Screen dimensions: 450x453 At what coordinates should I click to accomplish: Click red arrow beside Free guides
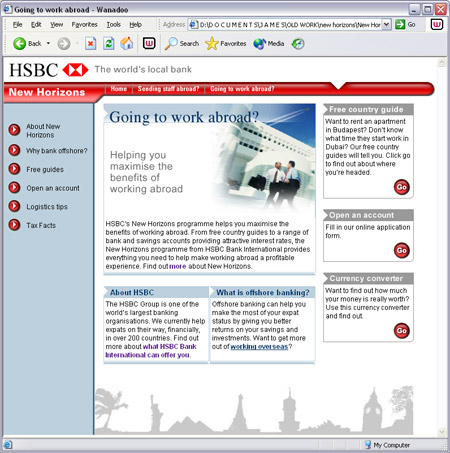click(14, 169)
